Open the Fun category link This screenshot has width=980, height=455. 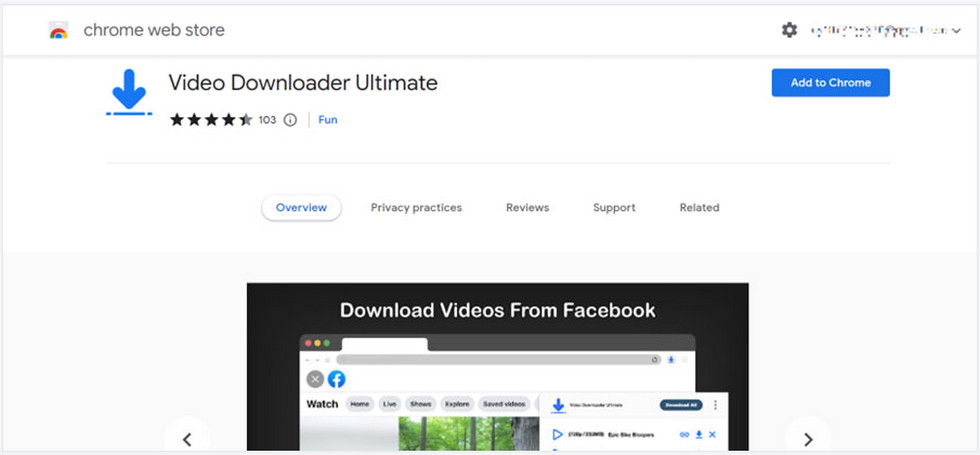pos(328,120)
